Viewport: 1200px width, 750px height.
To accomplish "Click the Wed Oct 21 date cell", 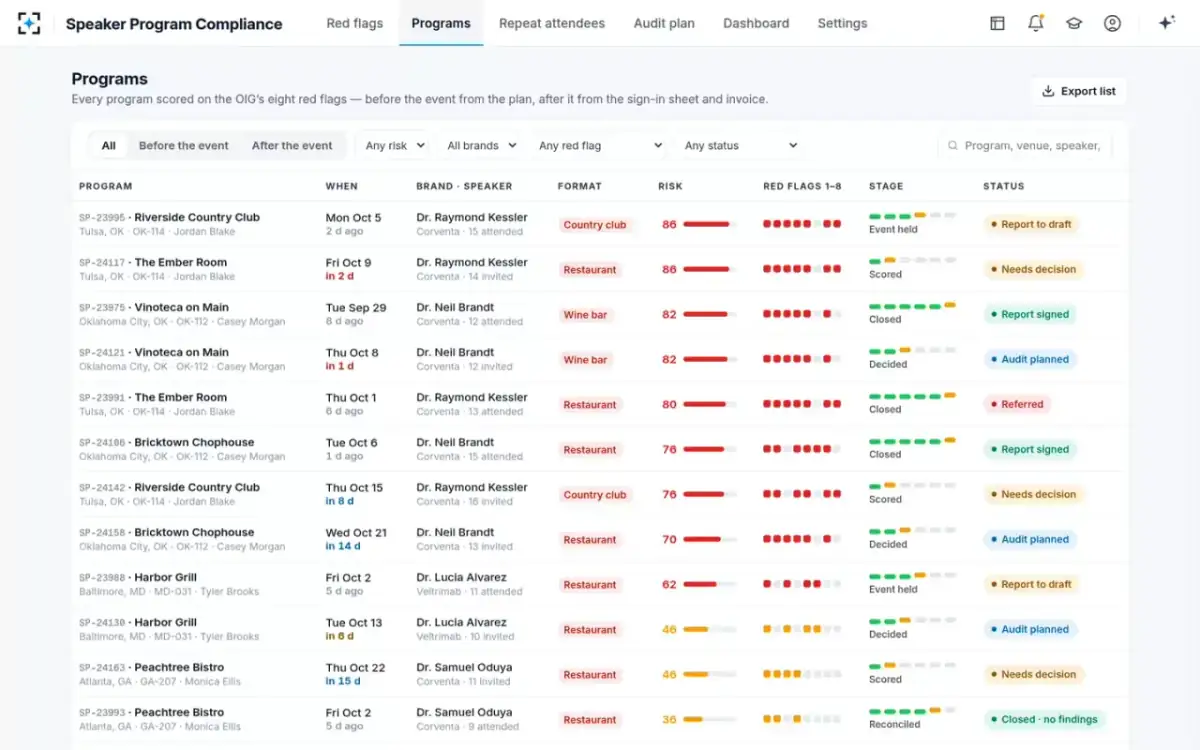I will 356,539.
